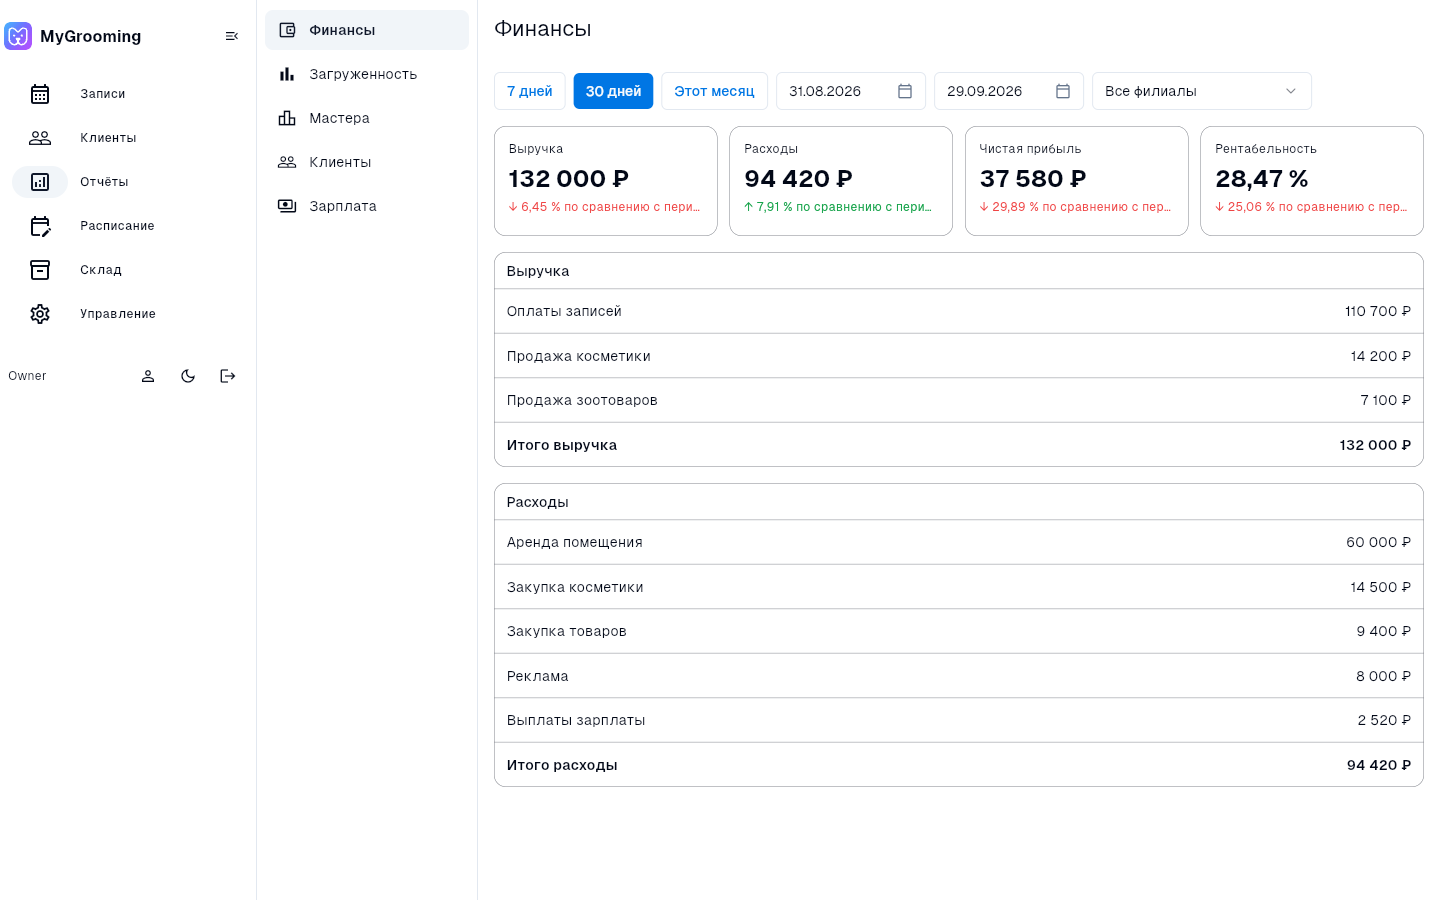Open the Записи calendar icon
The height and width of the screenshot is (900, 1440).
(40, 94)
